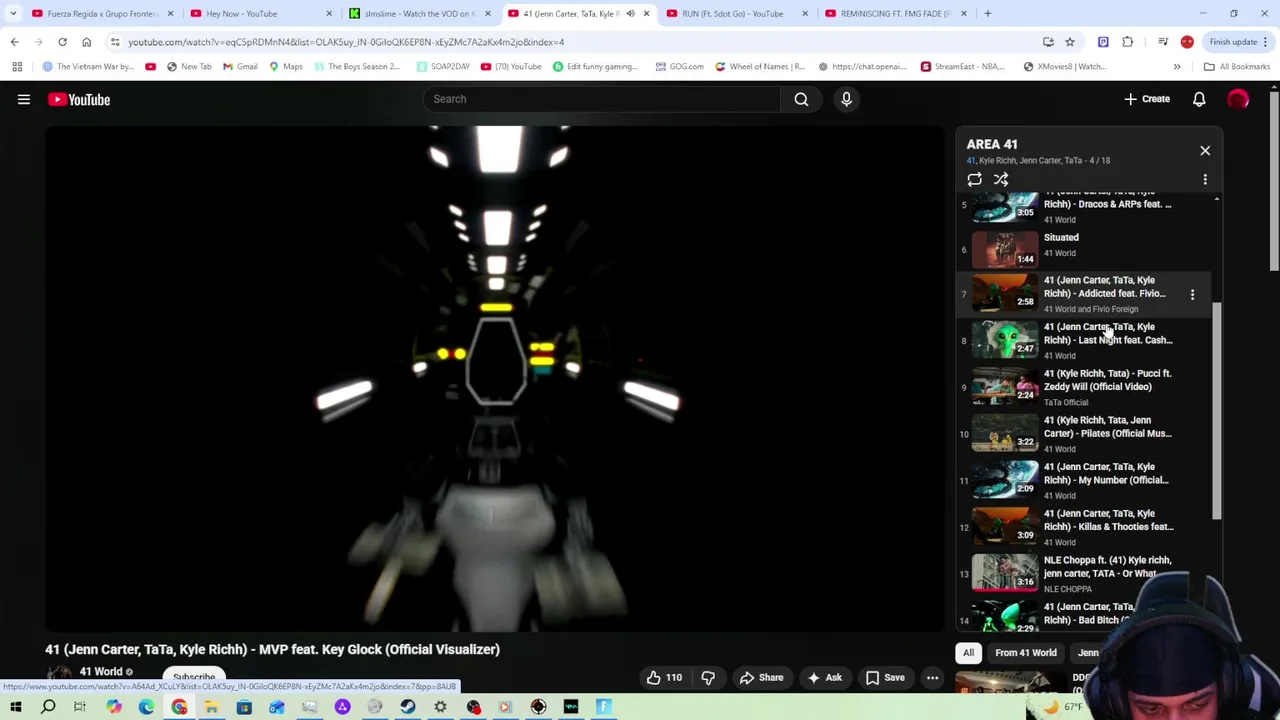This screenshot has width=1280, height=720.
Task: Reload the current page
Action: 62,42
